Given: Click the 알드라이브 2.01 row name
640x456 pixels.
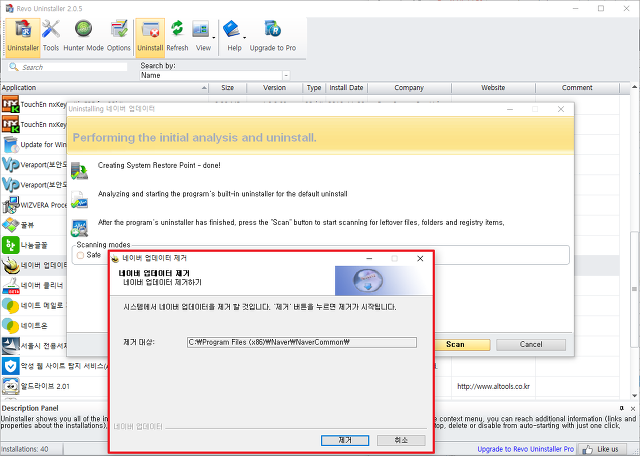Looking at the screenshot, I should point(45,386).
